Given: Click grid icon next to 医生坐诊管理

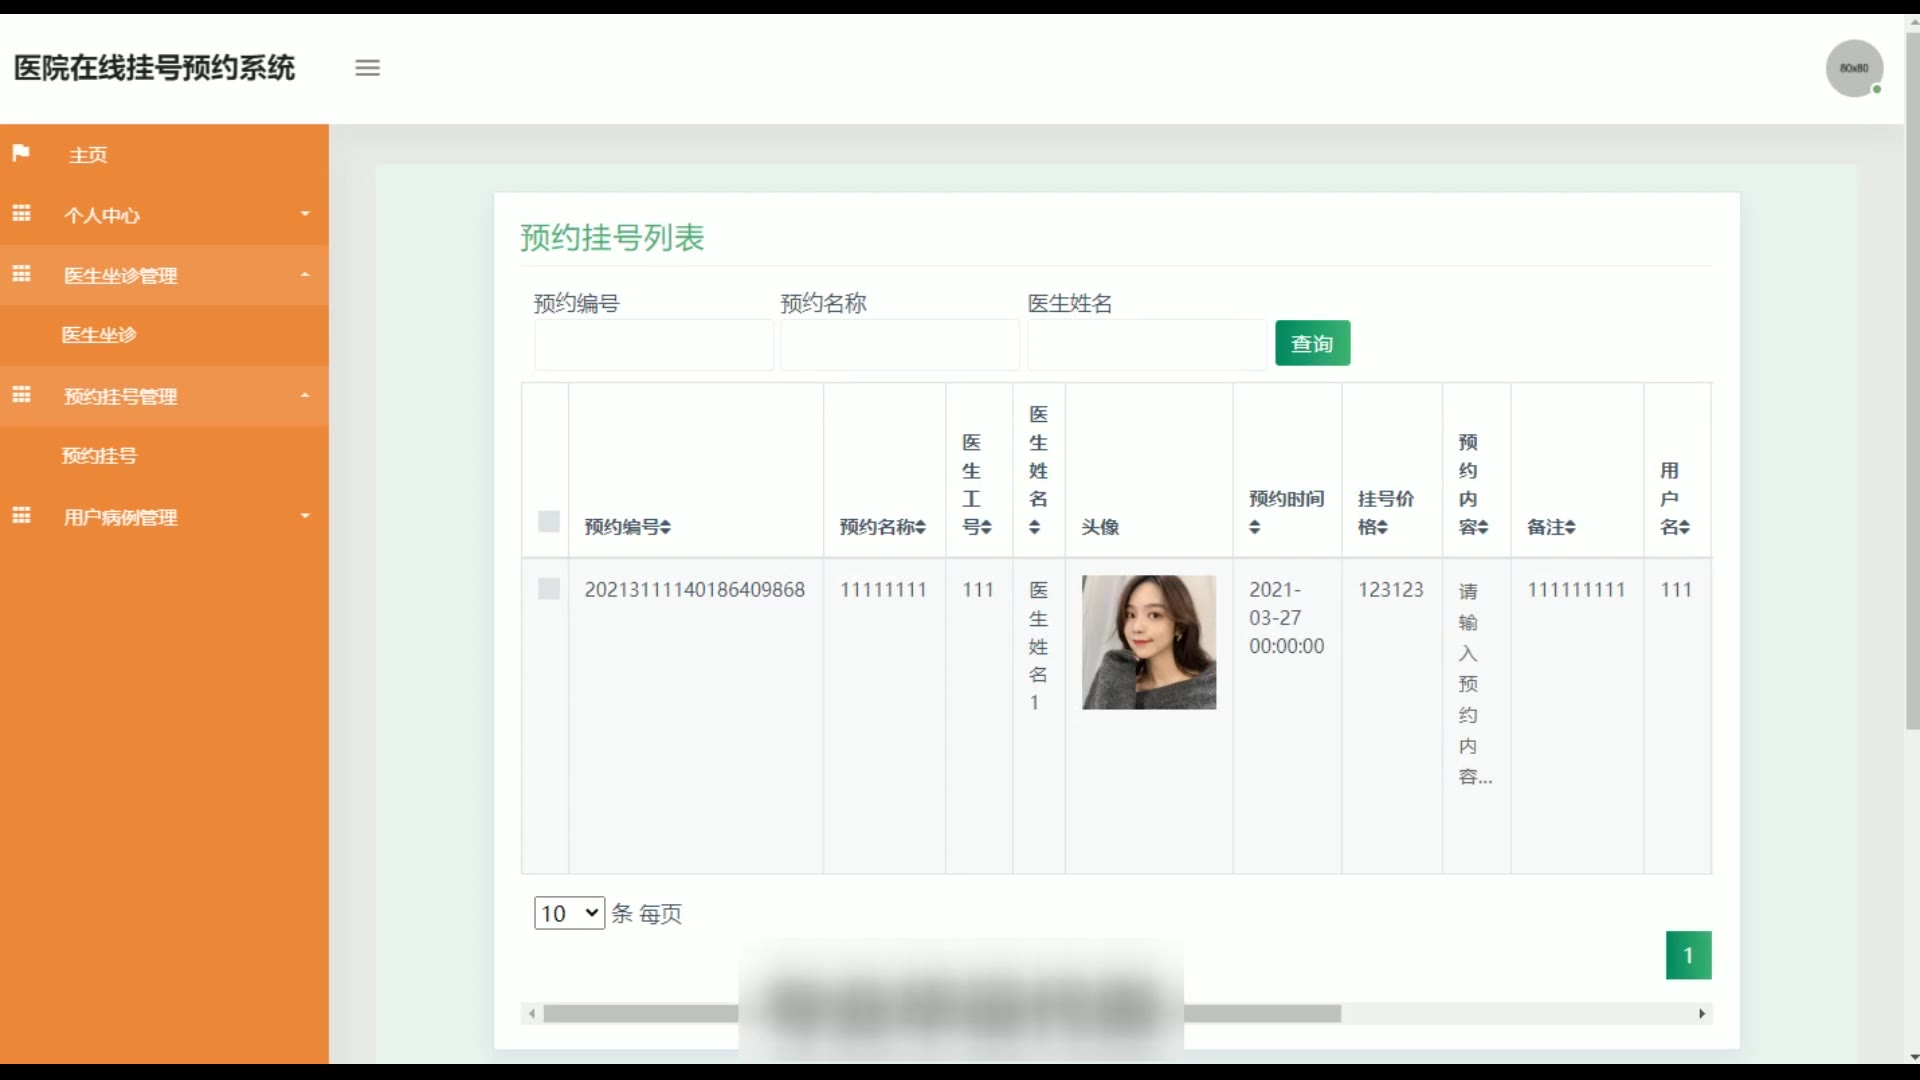Looking at the screenshot, I should point(21,274).
